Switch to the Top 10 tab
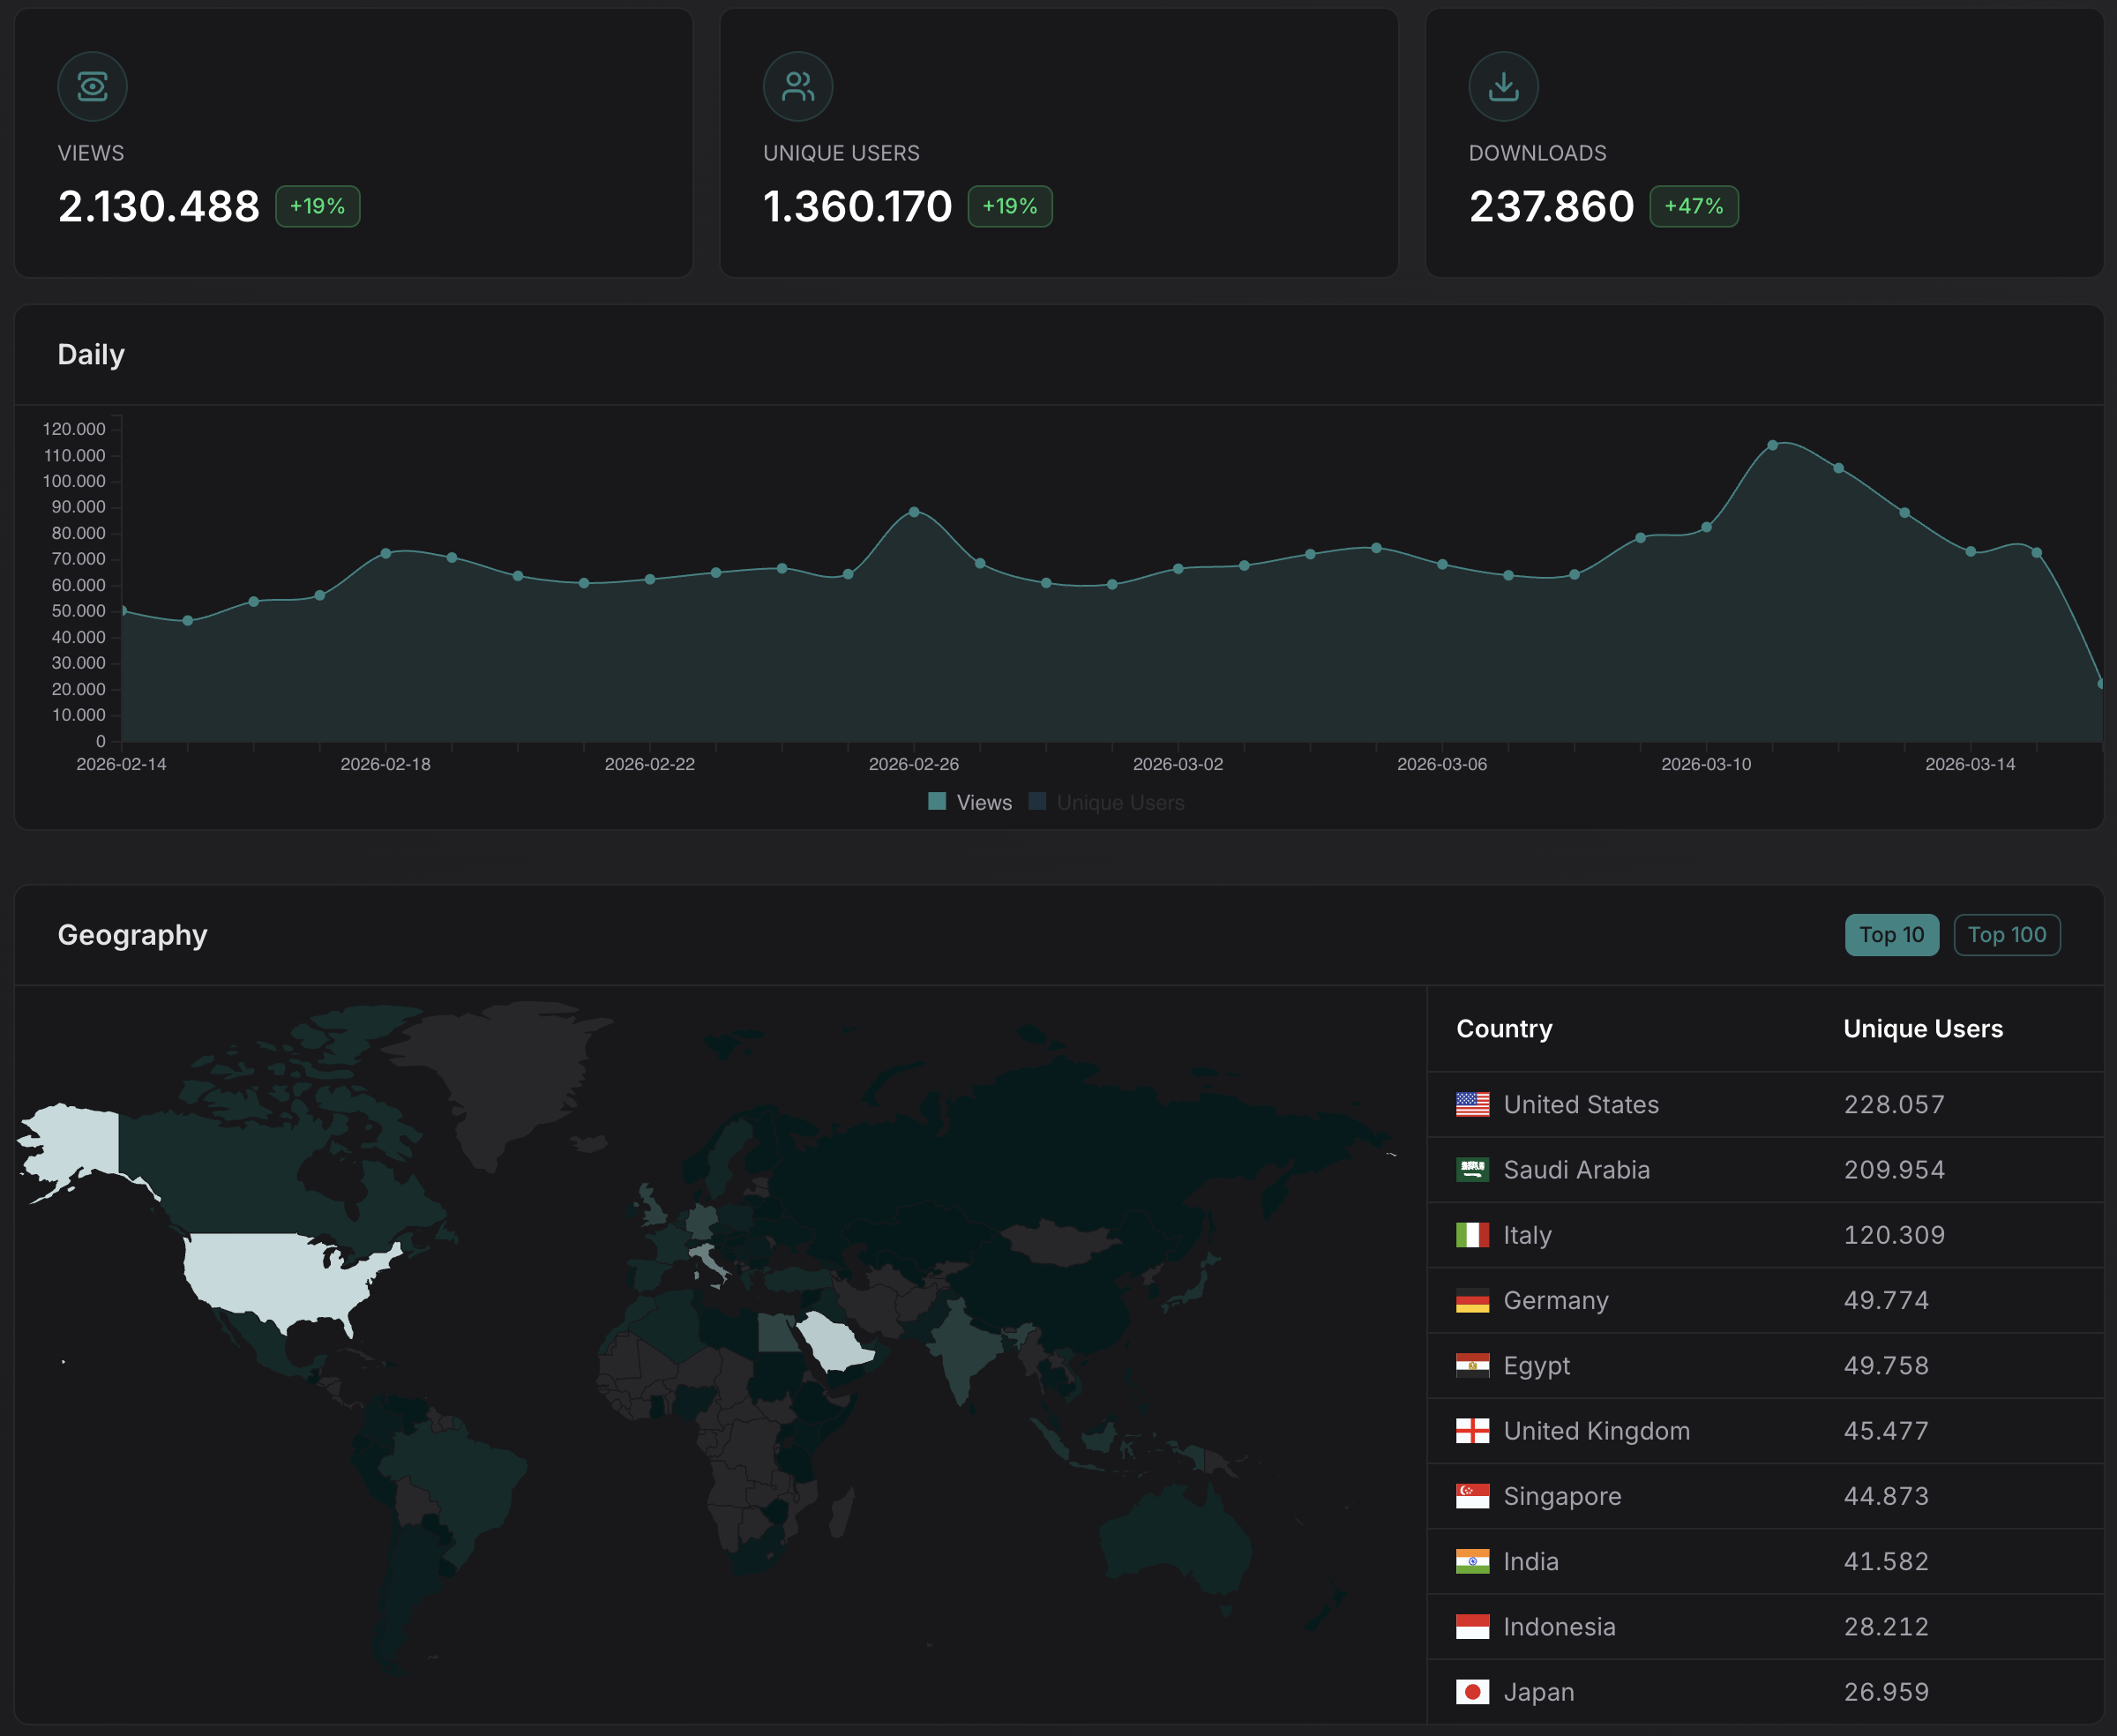This screenshot has width=2117, height=1736. point(1891,935)
